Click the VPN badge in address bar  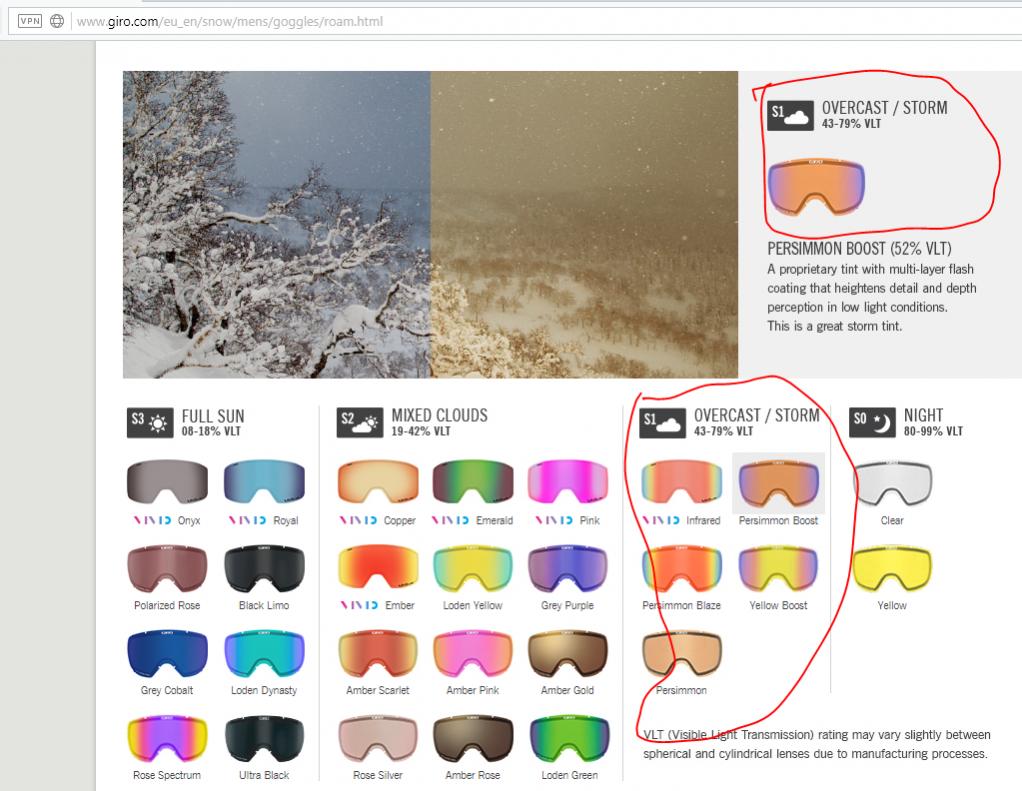29,21
